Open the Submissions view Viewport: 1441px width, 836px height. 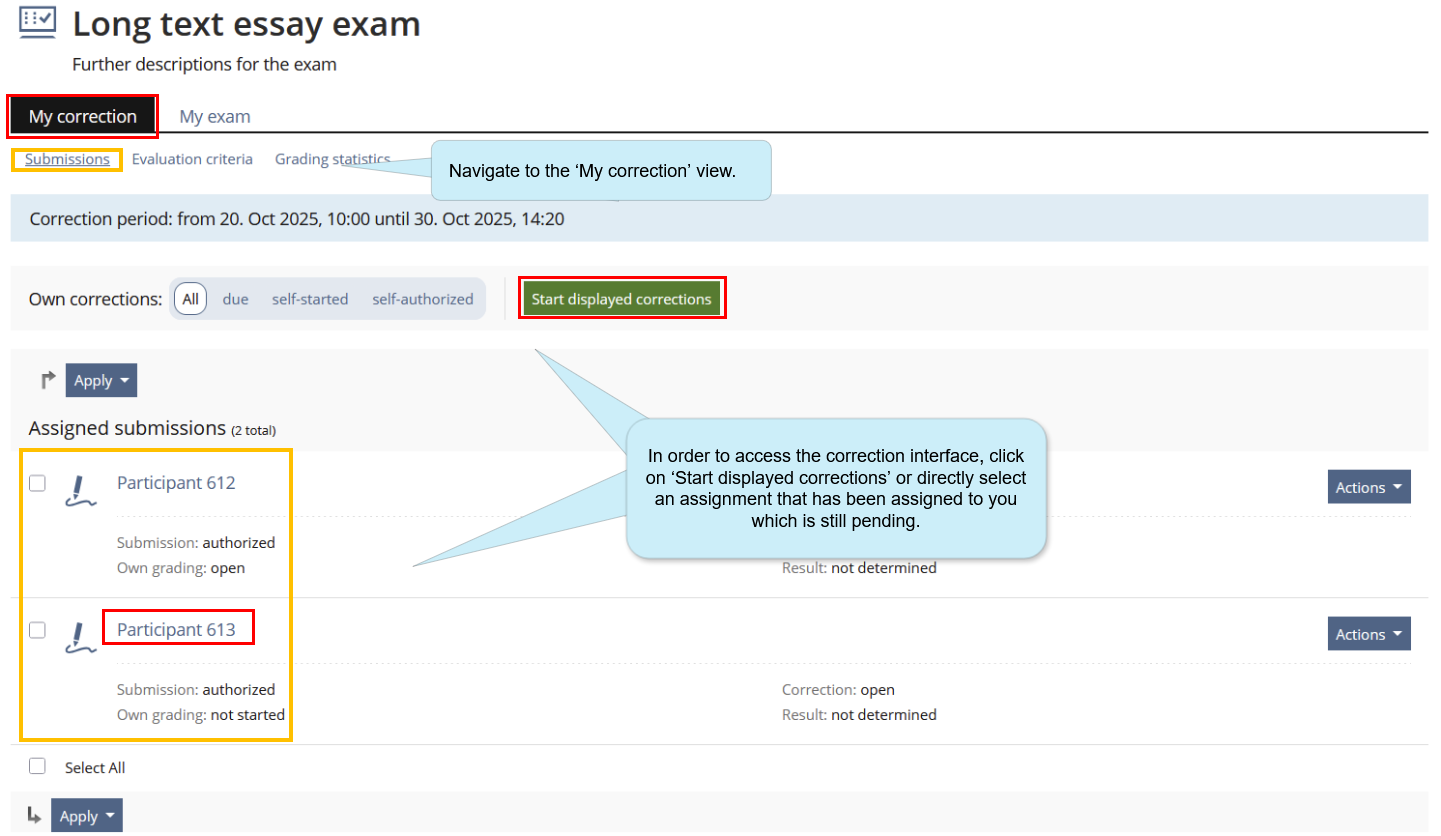[66, 158]
